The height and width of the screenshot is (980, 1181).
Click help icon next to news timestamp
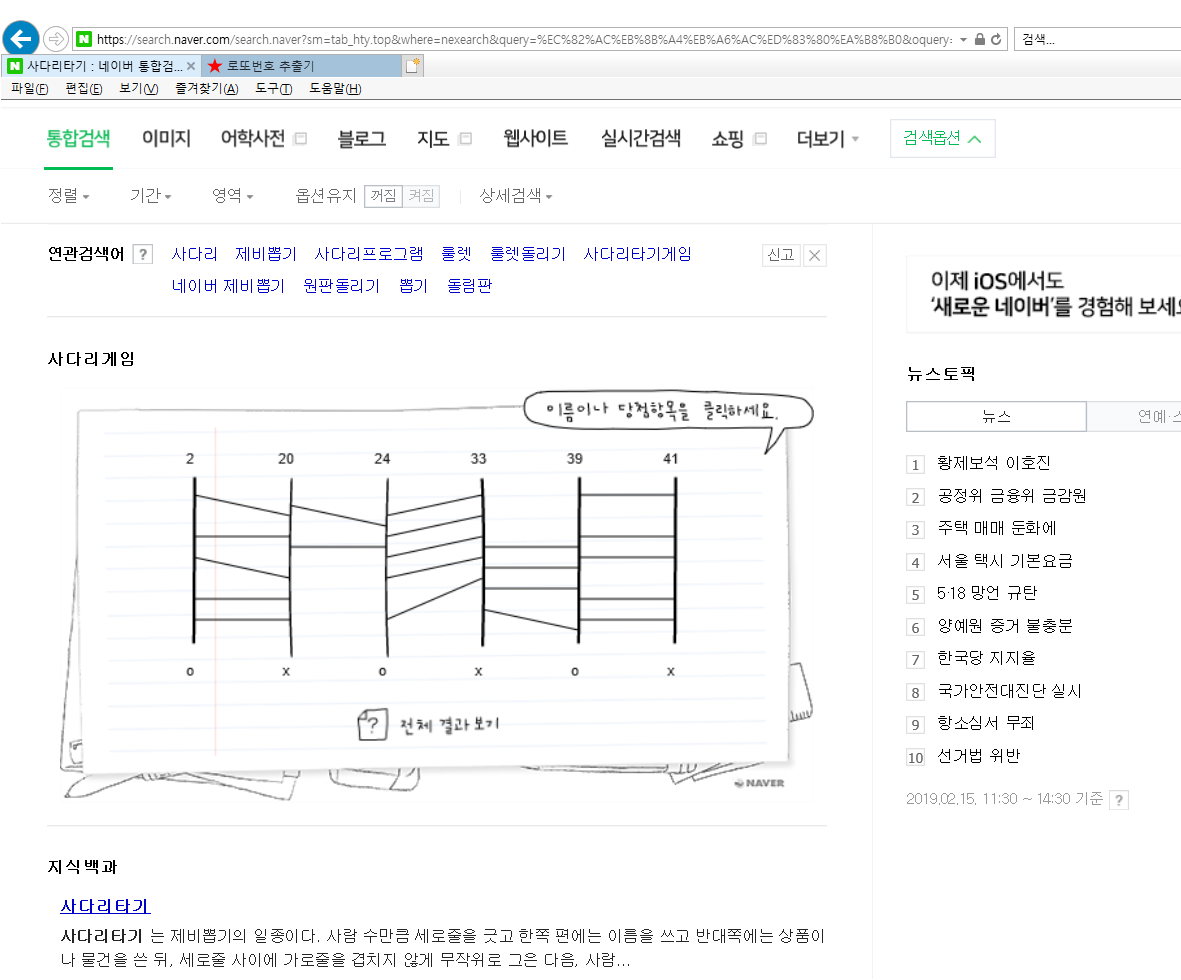(1119, 799)
